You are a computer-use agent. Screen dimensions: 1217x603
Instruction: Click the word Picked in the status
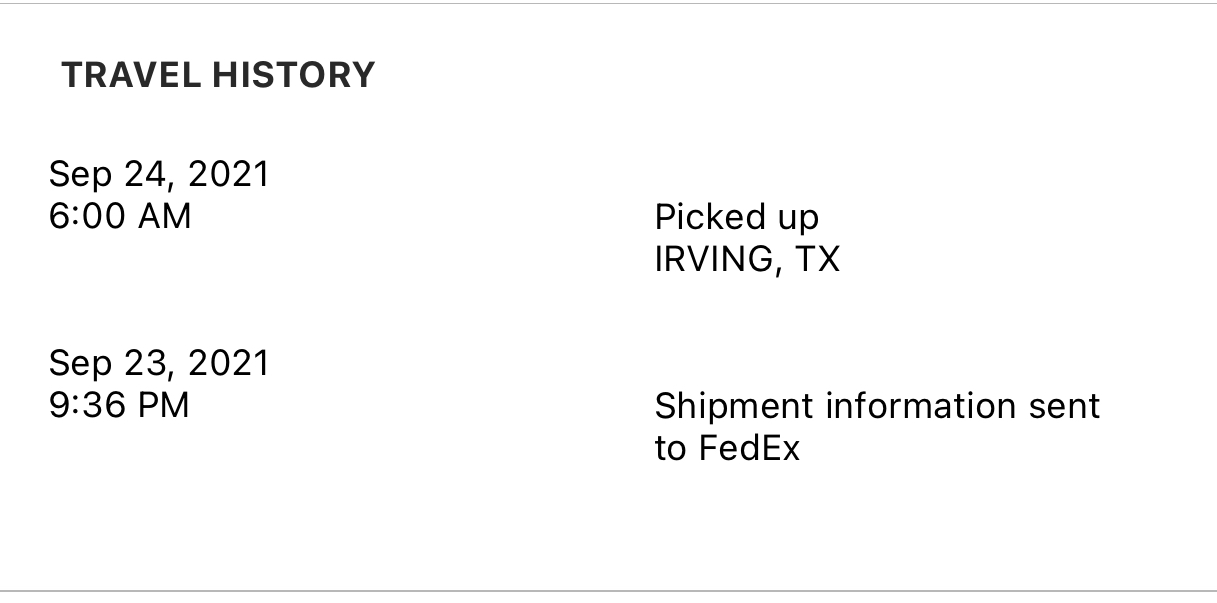pyautogui.click(x=694, y=217)
